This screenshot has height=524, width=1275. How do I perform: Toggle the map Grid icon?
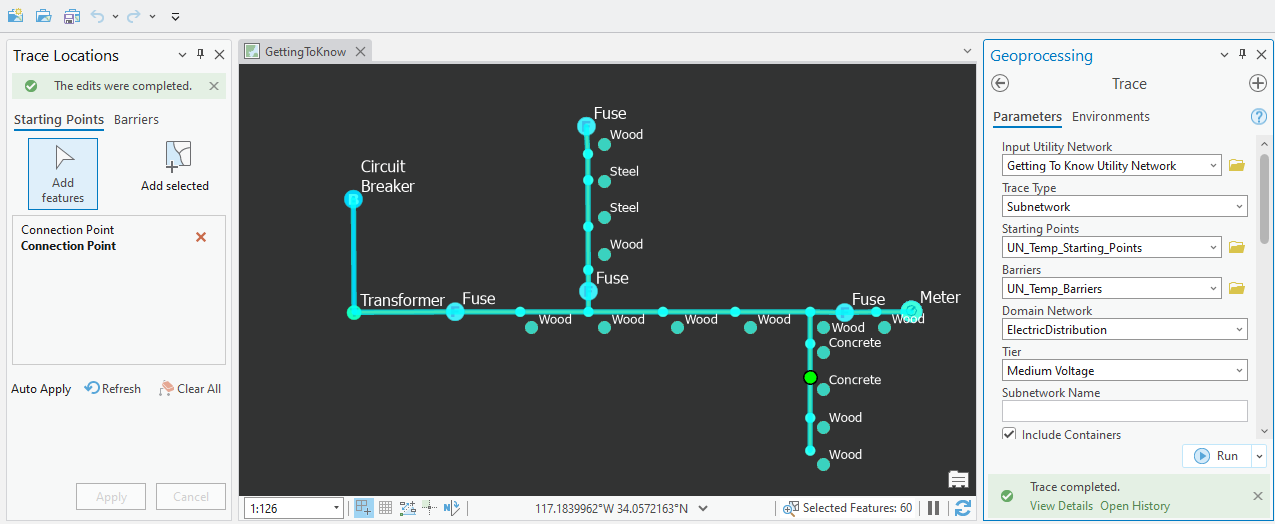(x=386, y=508)
